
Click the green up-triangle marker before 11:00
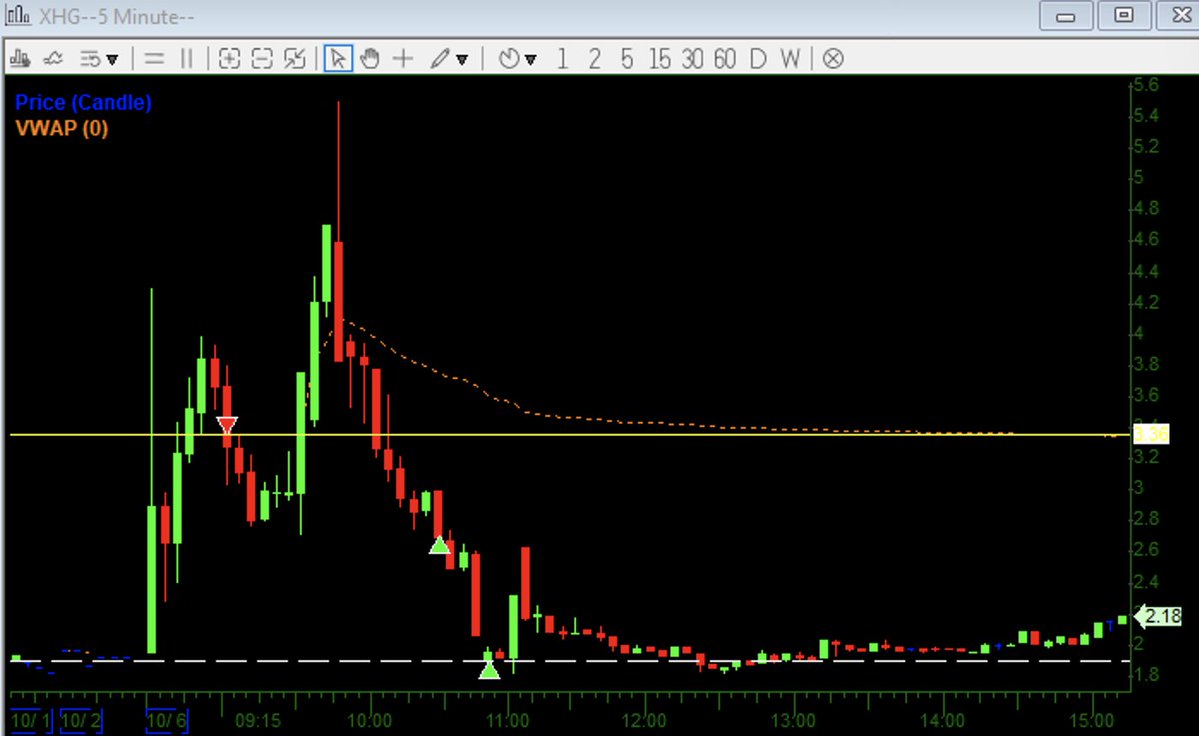coord(489,670)
